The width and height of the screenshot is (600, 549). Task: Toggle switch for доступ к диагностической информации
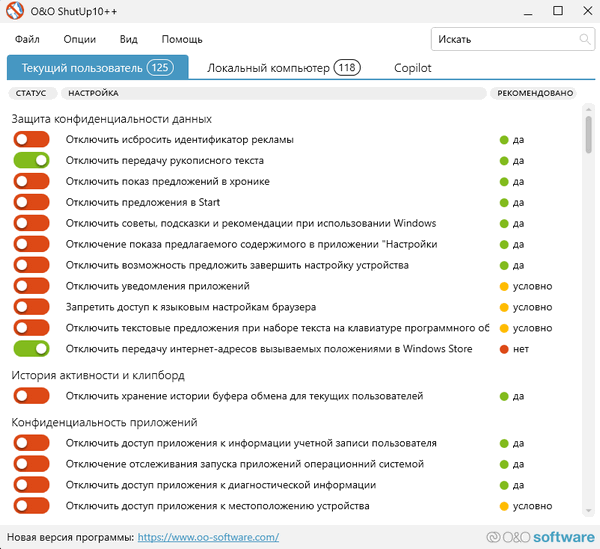[31, 485]
